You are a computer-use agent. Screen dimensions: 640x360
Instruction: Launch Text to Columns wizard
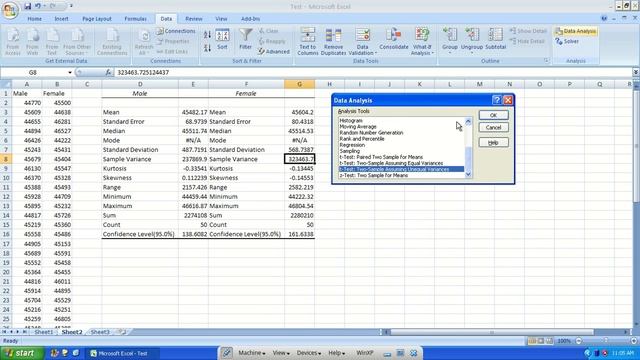[x=308, y=42]
